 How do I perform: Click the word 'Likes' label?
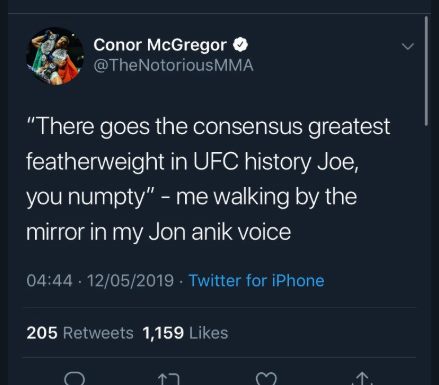(x=209, y=333)
